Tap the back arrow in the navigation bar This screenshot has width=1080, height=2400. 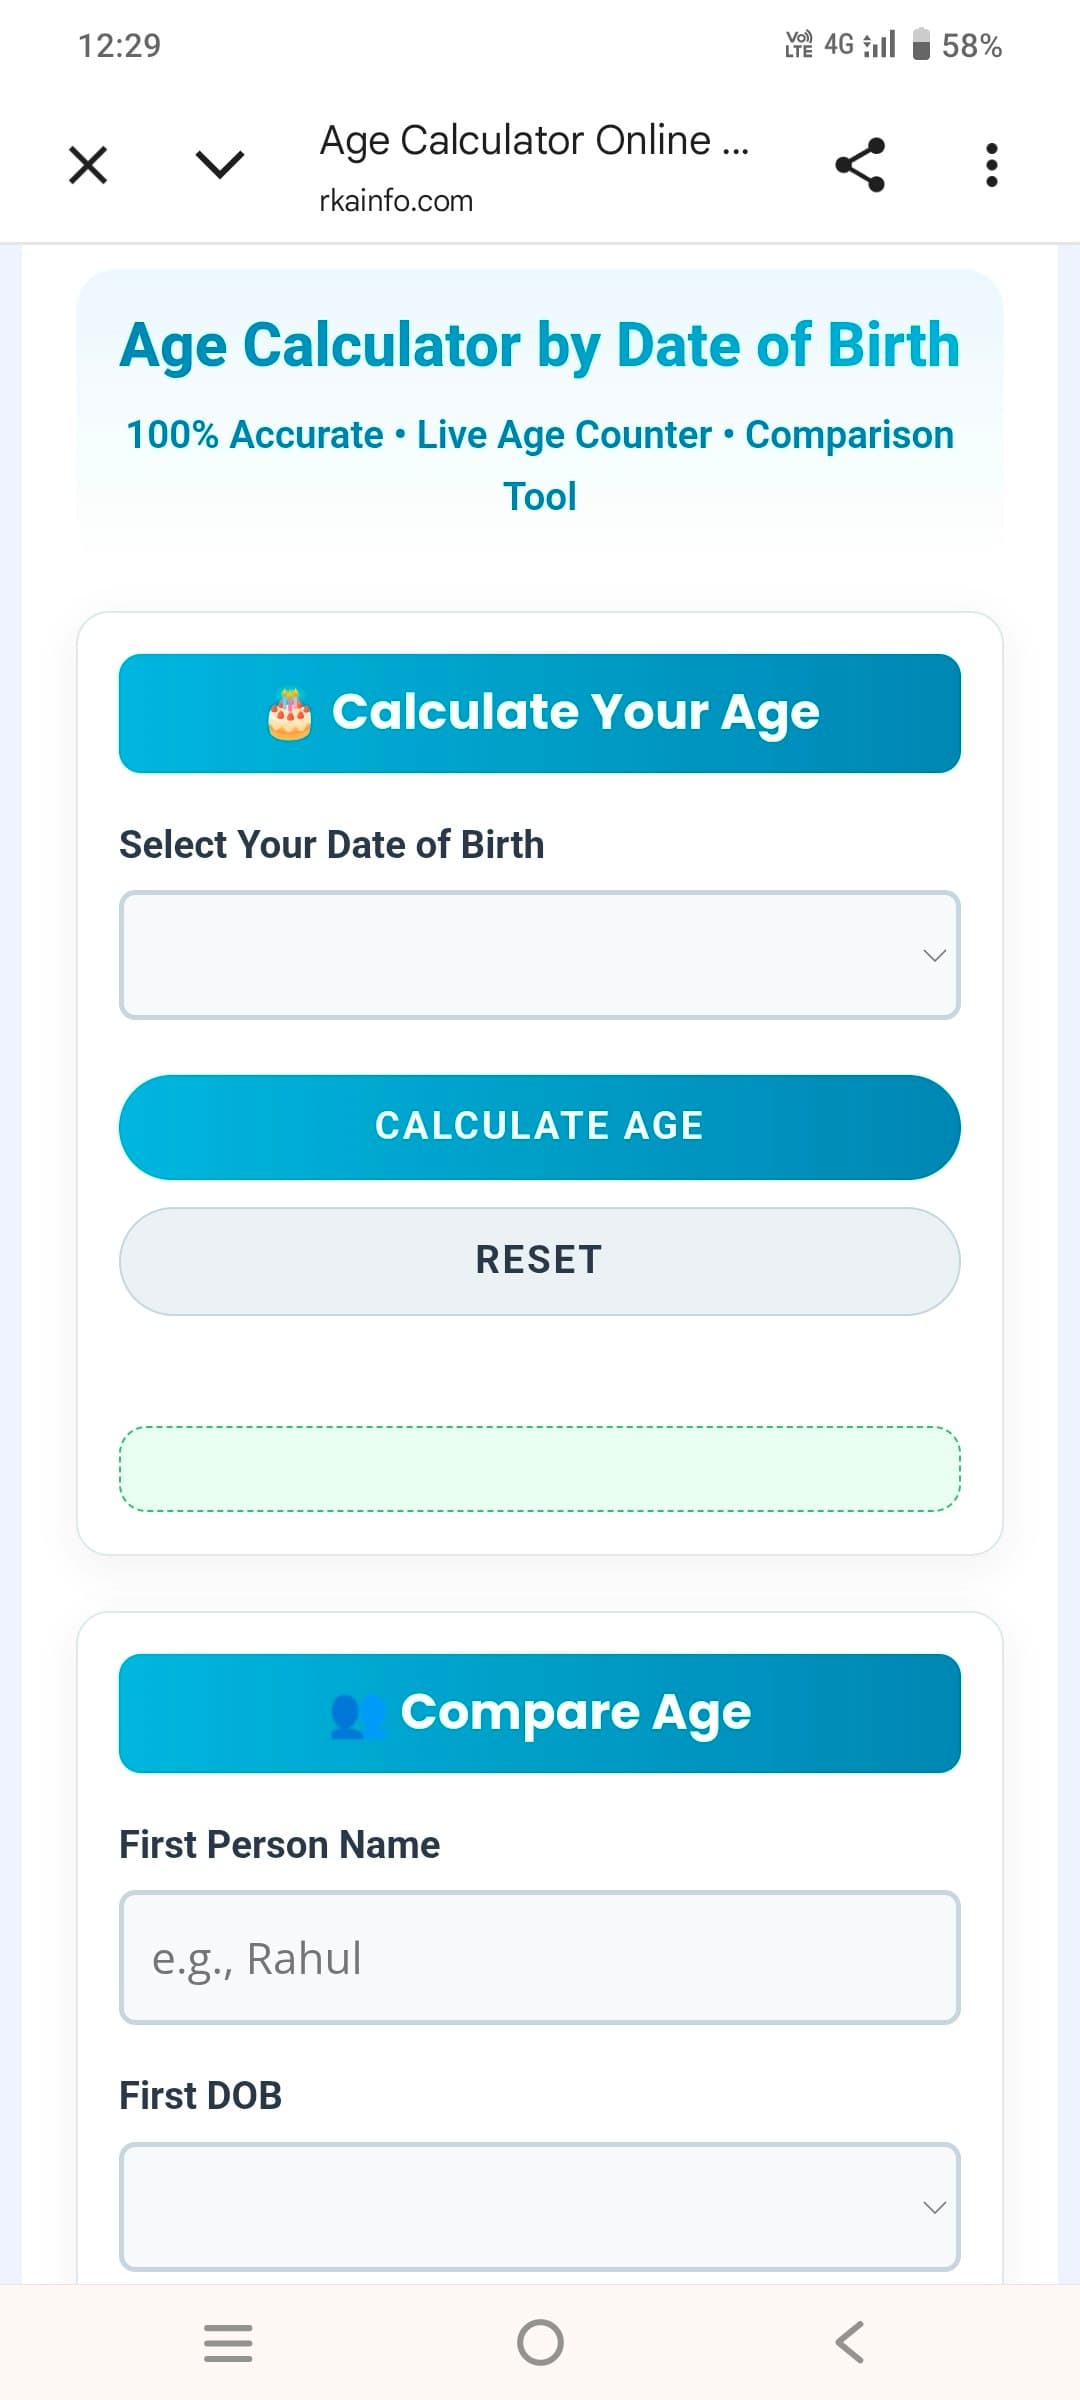click(x=849, y=2340)
